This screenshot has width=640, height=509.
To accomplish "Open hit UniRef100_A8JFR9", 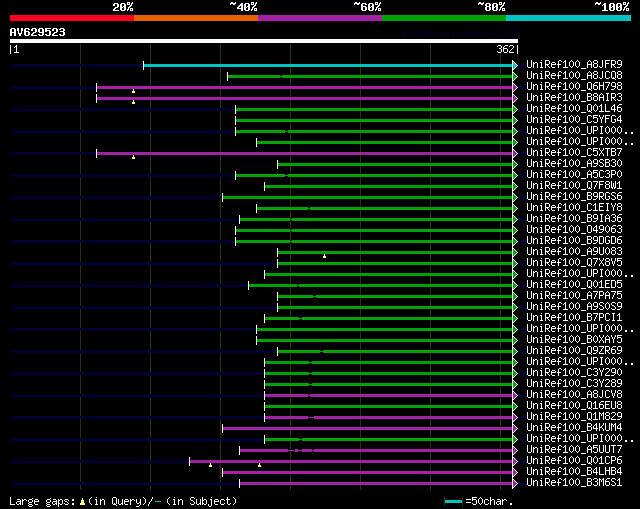I will [x=574, y=64].
